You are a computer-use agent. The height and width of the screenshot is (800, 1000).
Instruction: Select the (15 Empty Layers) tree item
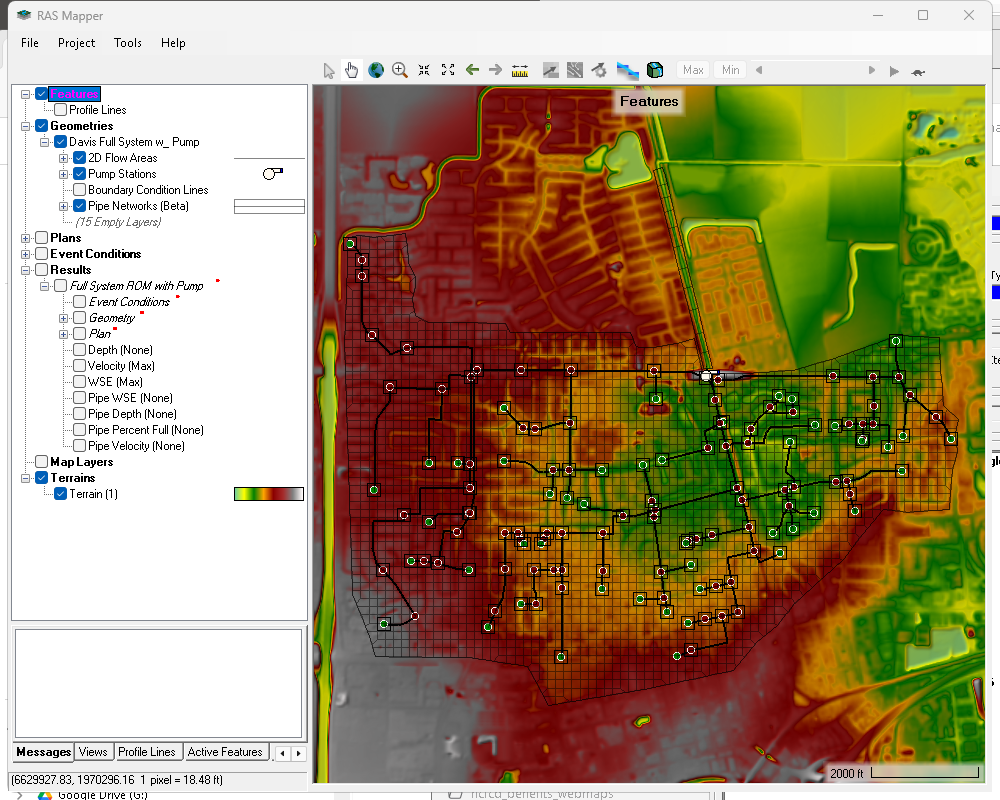pos(119,222)
